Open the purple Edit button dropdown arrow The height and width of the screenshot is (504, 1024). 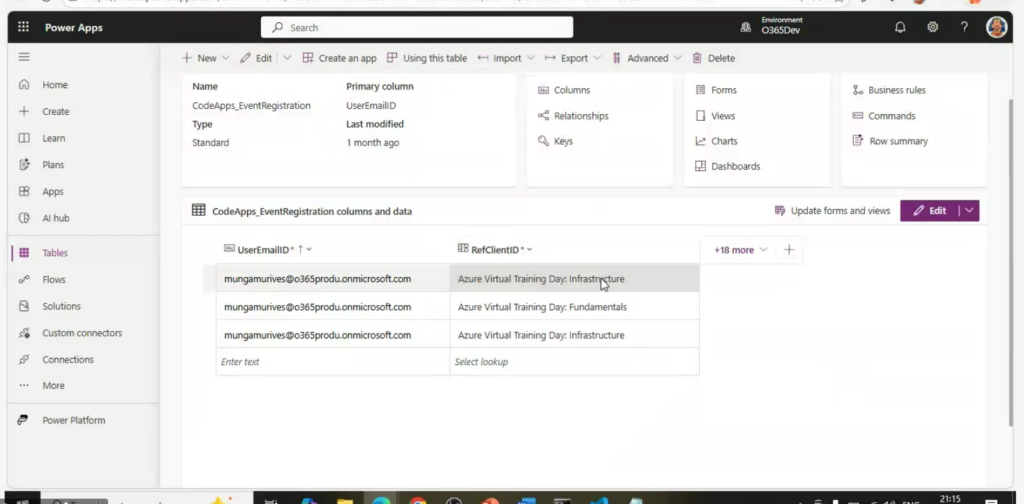pyautogui.click(x=968, y=211)
